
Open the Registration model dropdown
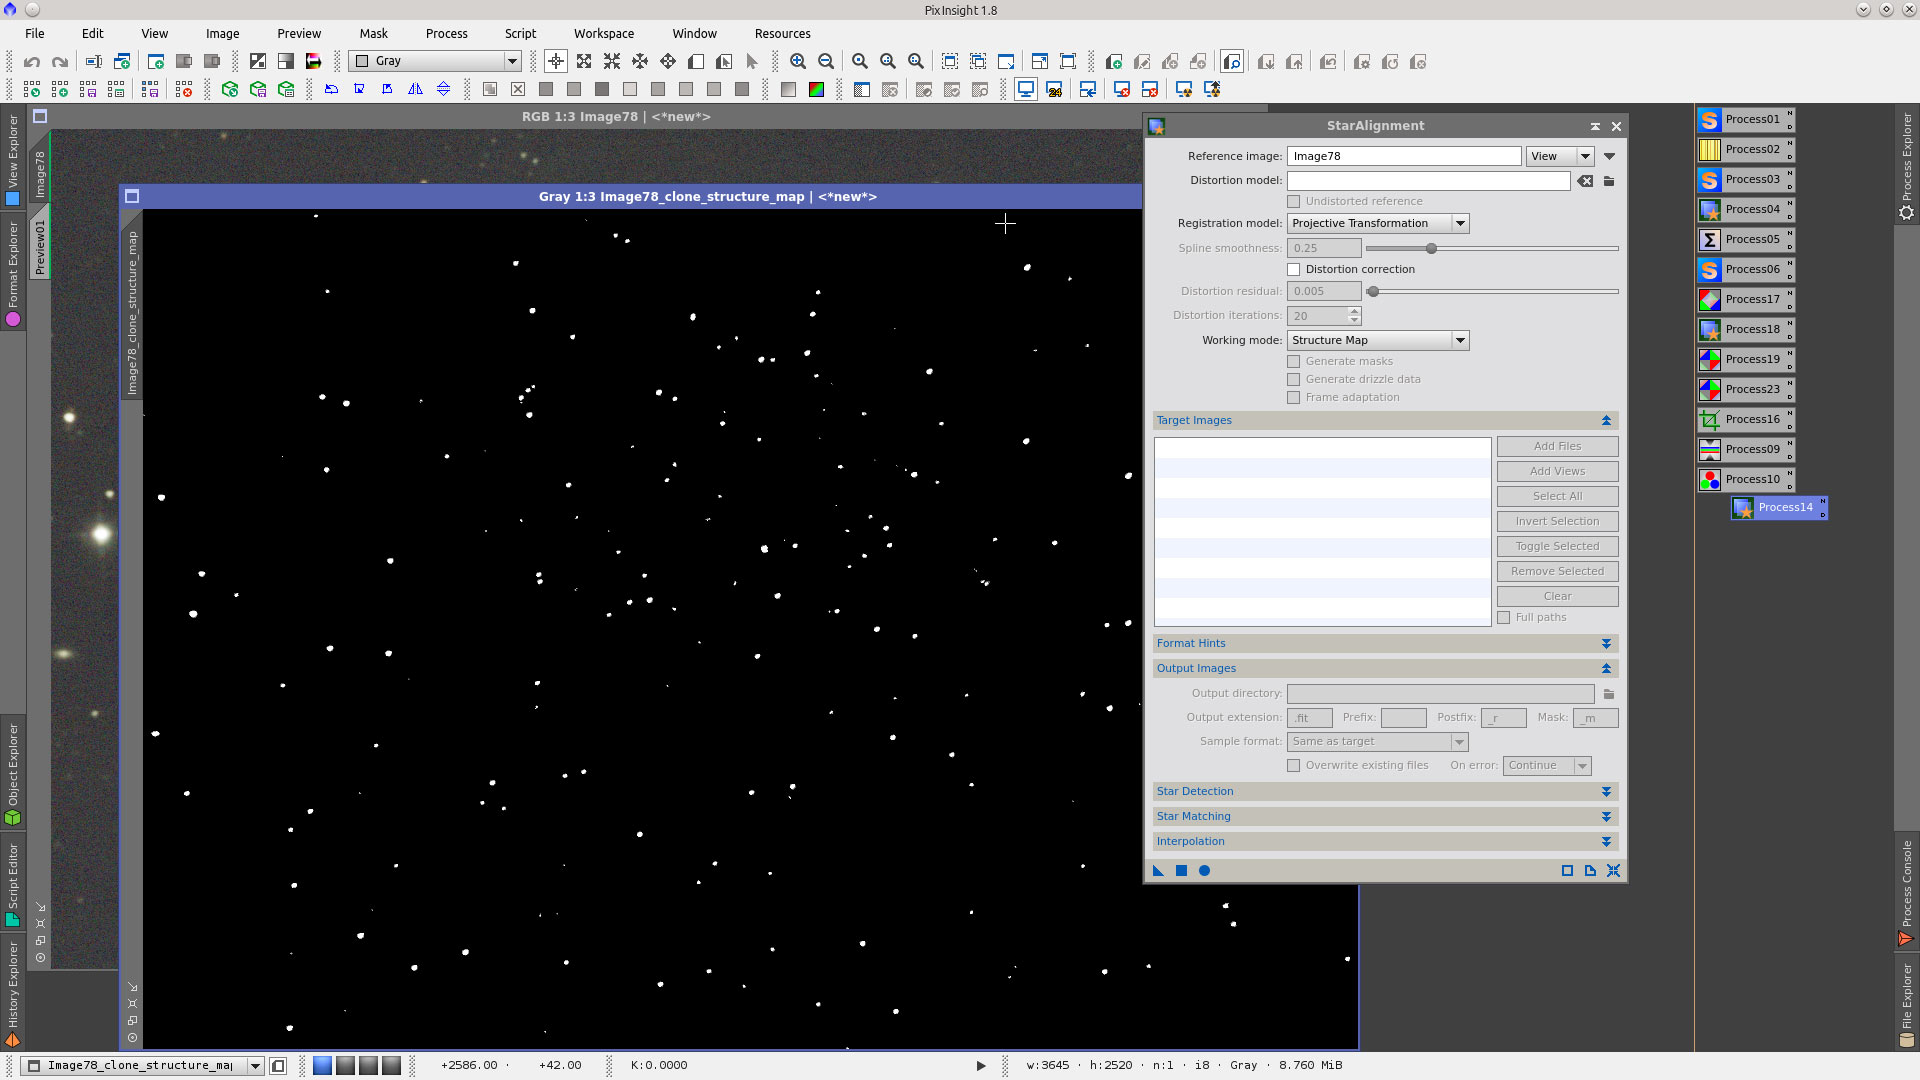(1378, 224)
